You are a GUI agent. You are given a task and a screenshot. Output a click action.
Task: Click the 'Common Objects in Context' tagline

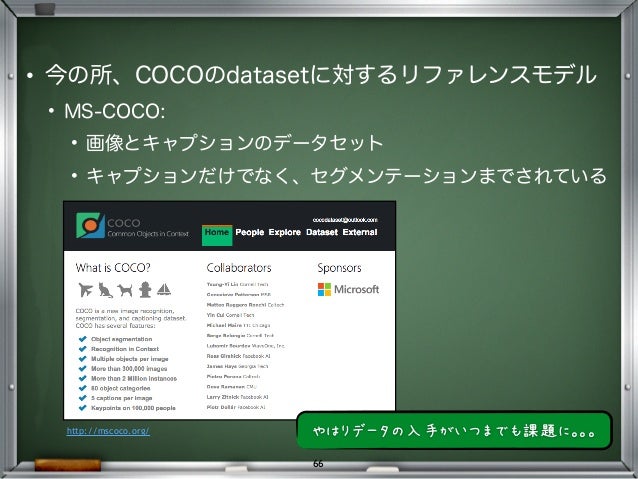[x=148, y=234]
